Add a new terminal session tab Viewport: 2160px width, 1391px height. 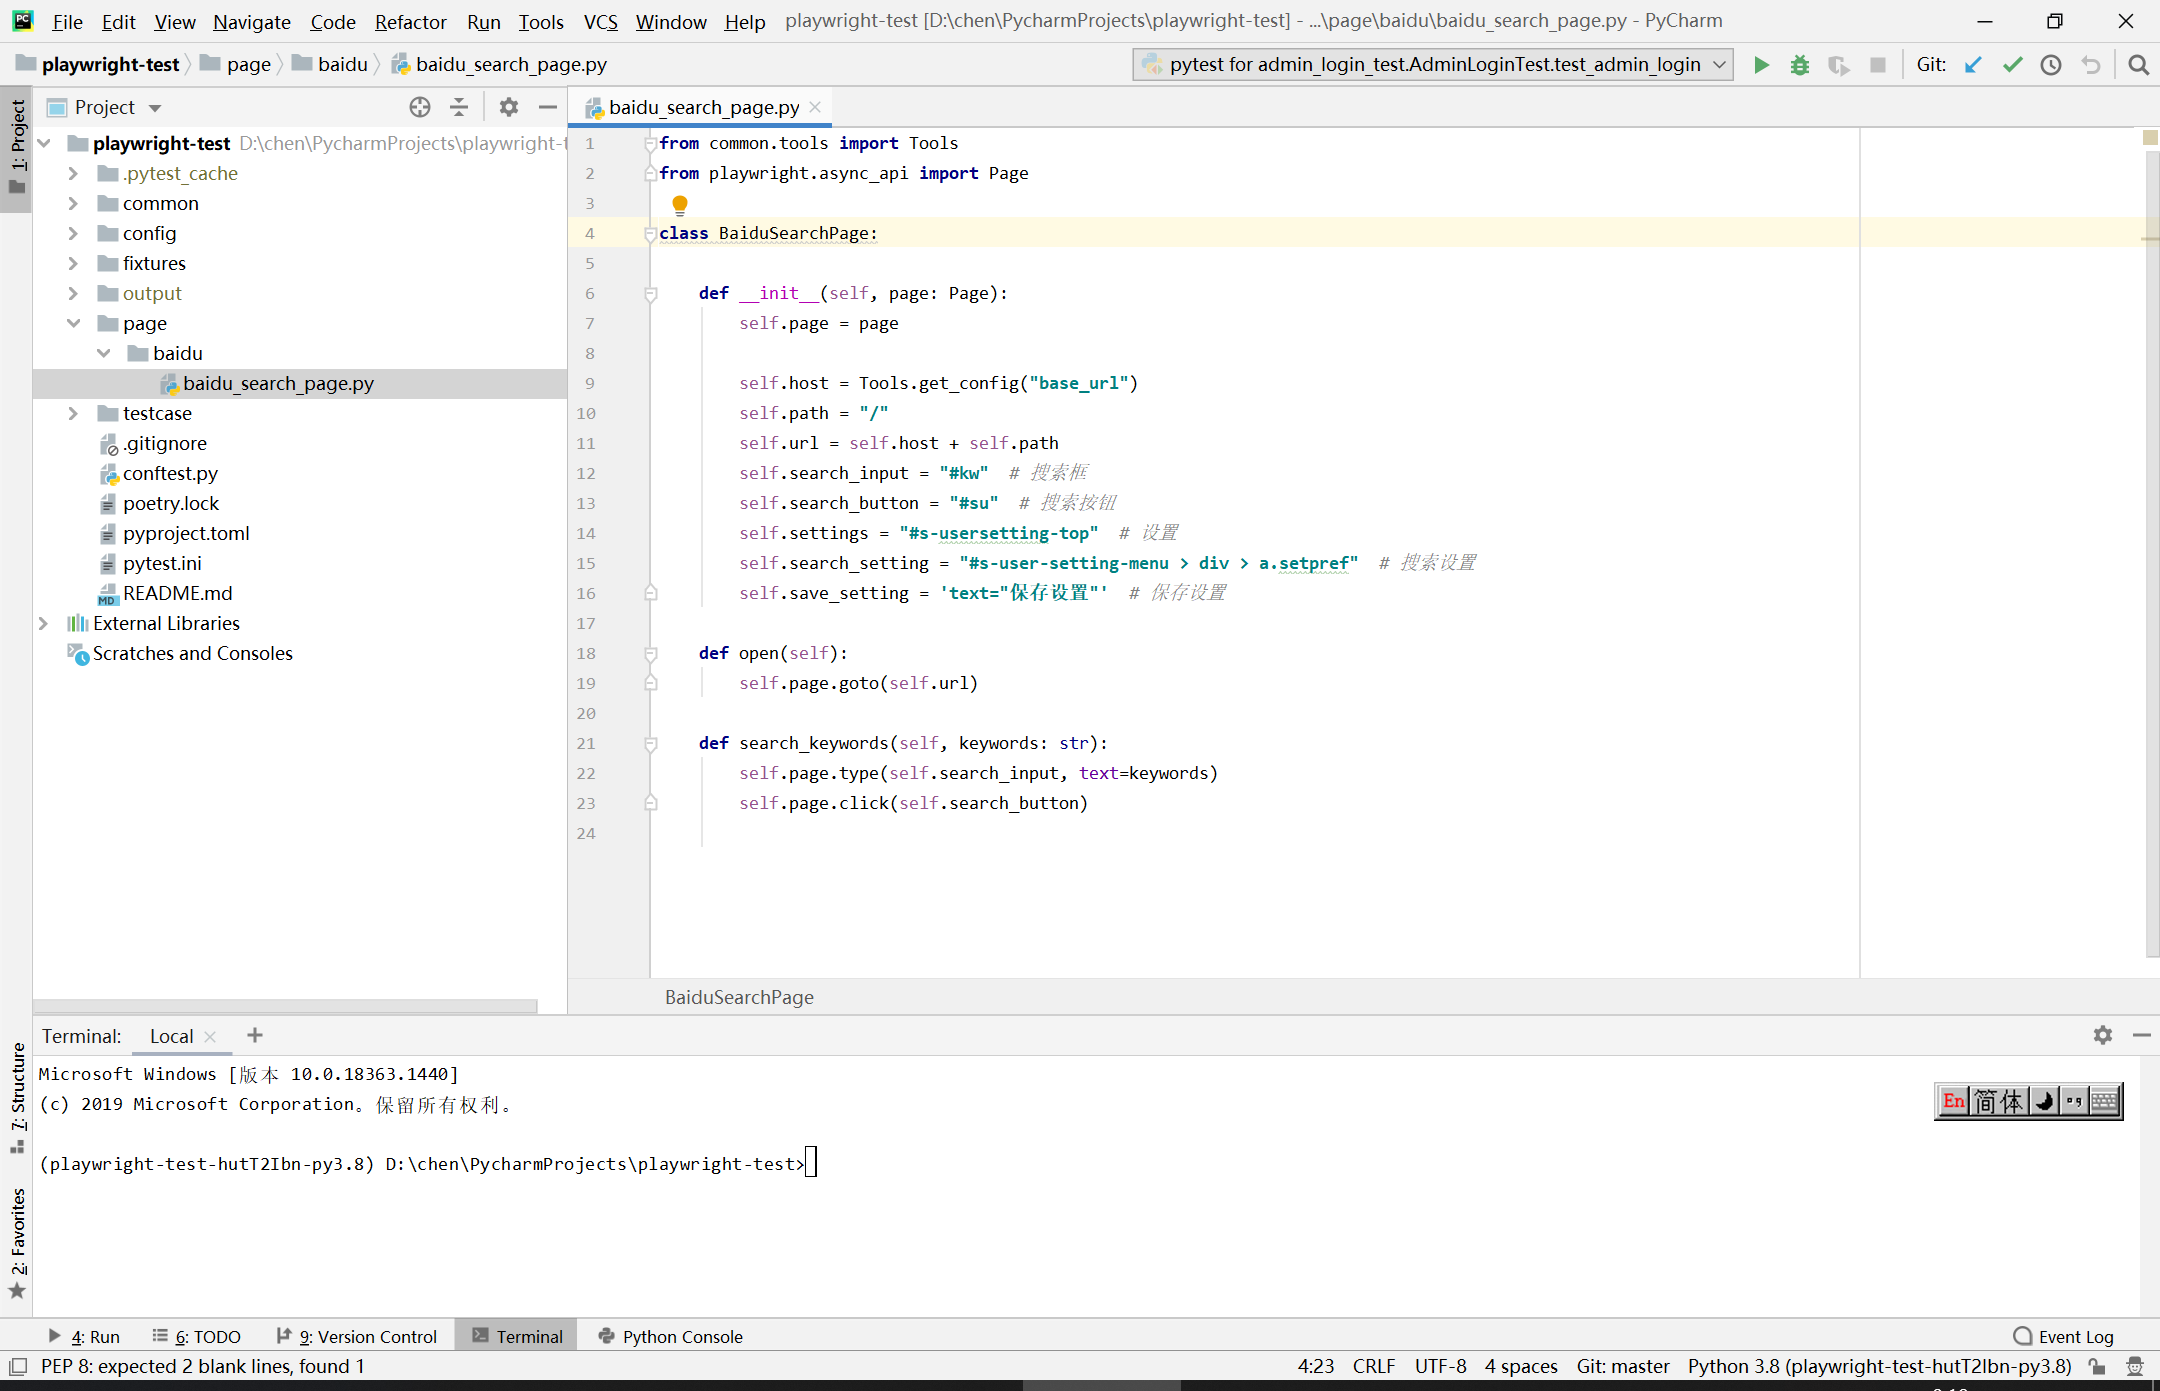coord(255,1035)
